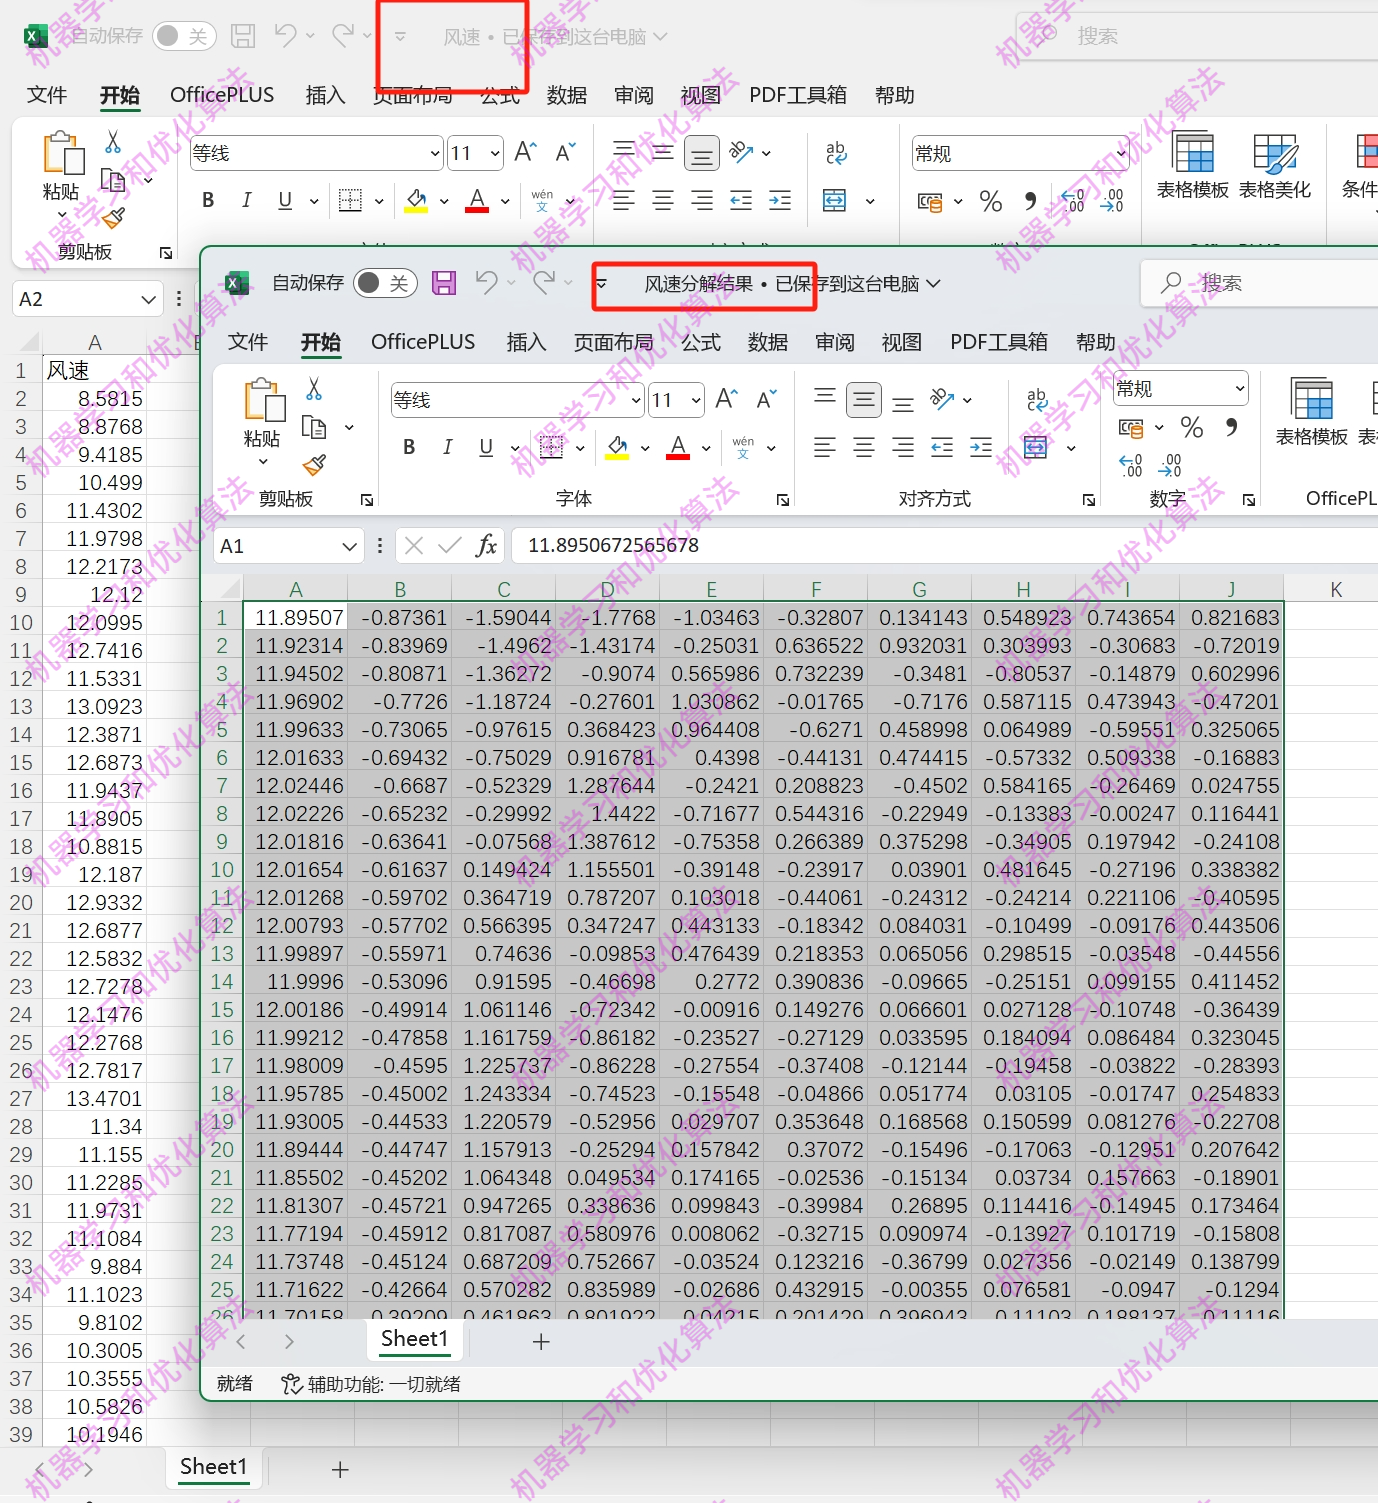Click formula bar showing 11.8950672565678
Viewport: 1378px width, 1503px height.
(x=944, y=546)
